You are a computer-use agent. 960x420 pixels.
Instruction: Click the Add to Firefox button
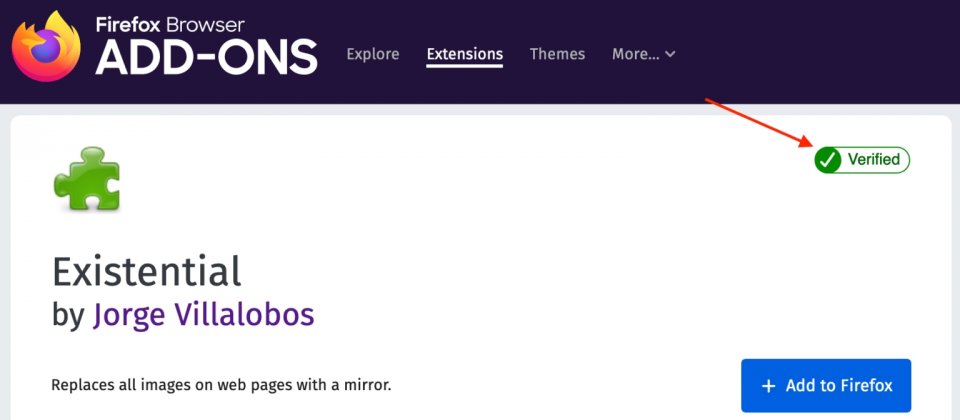point(826,386)
